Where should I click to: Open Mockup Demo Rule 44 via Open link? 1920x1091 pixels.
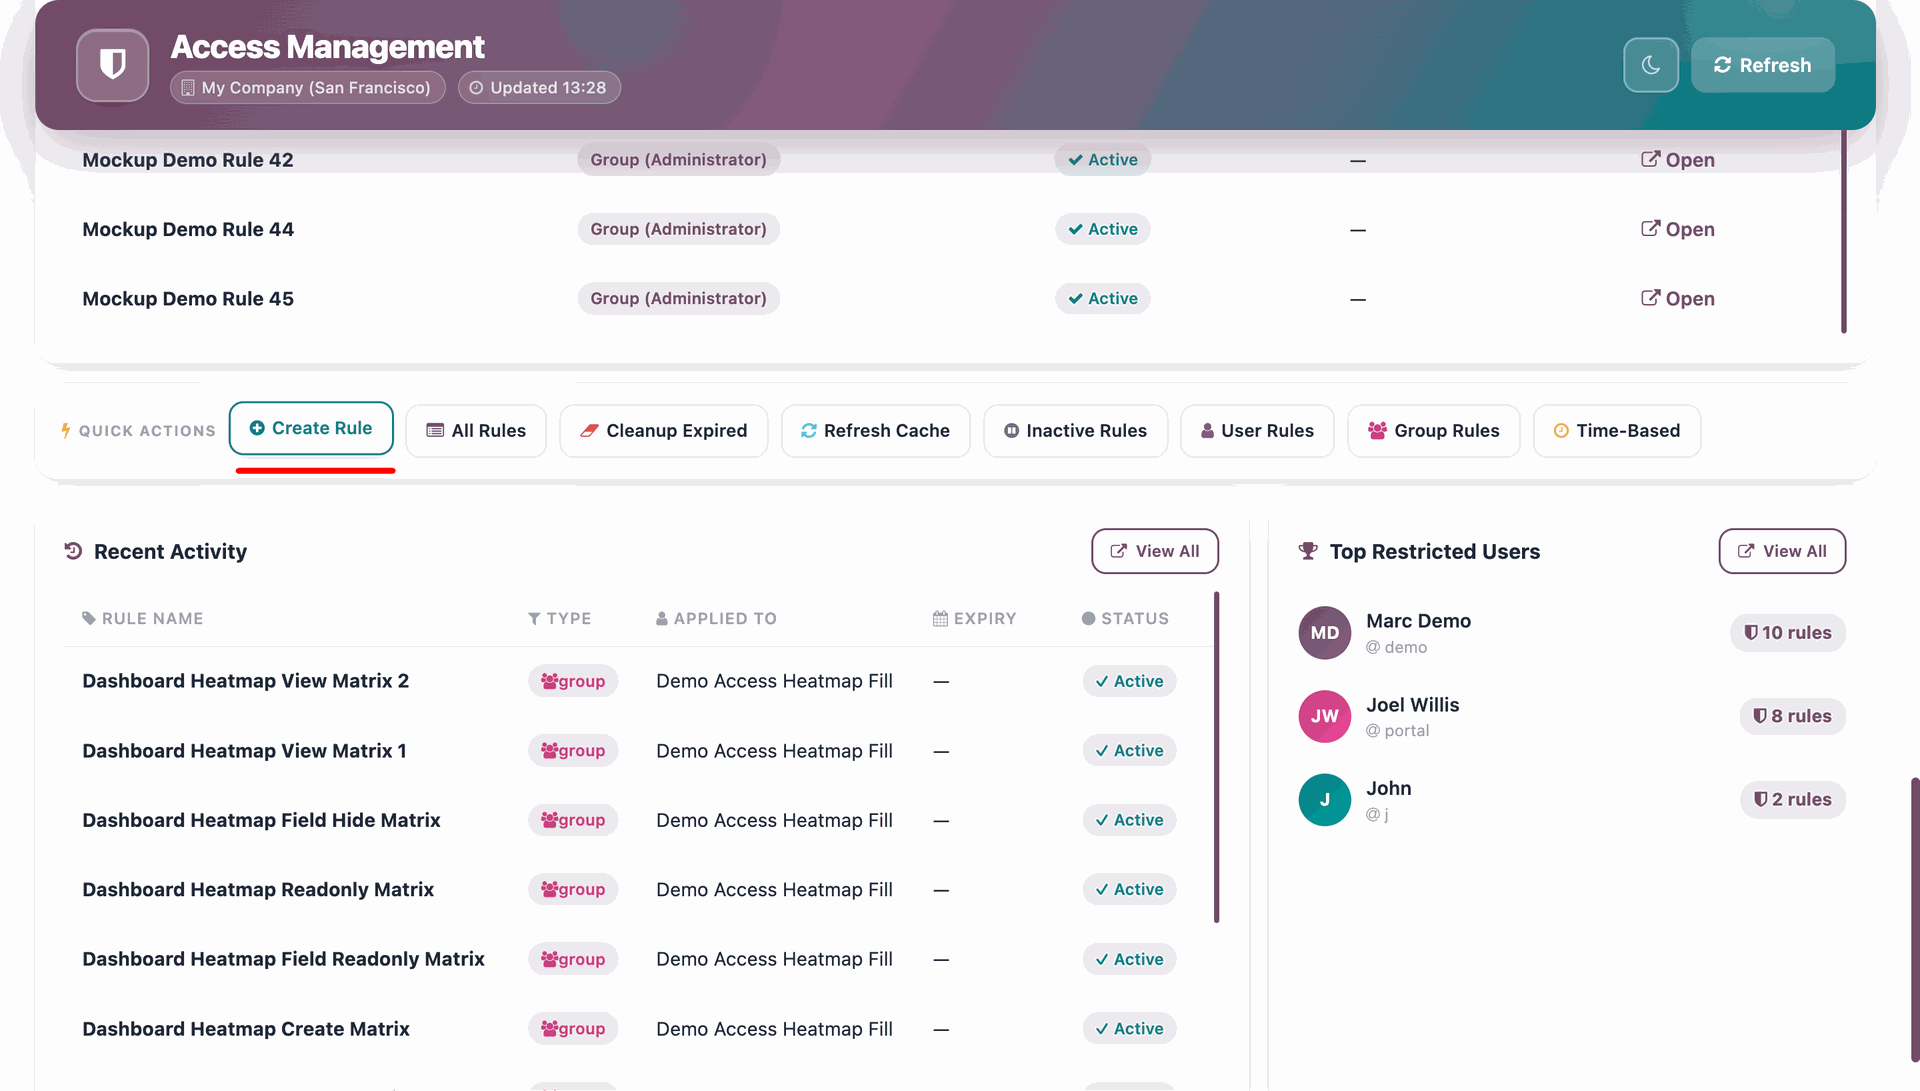click(1678, 229)
